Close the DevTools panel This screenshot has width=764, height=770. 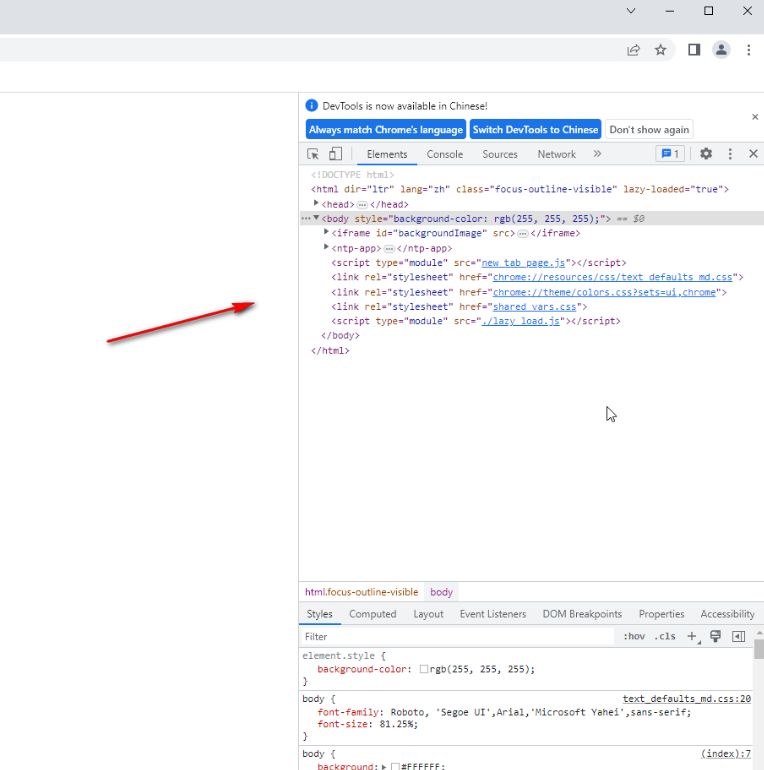click(x=753, y=154)
